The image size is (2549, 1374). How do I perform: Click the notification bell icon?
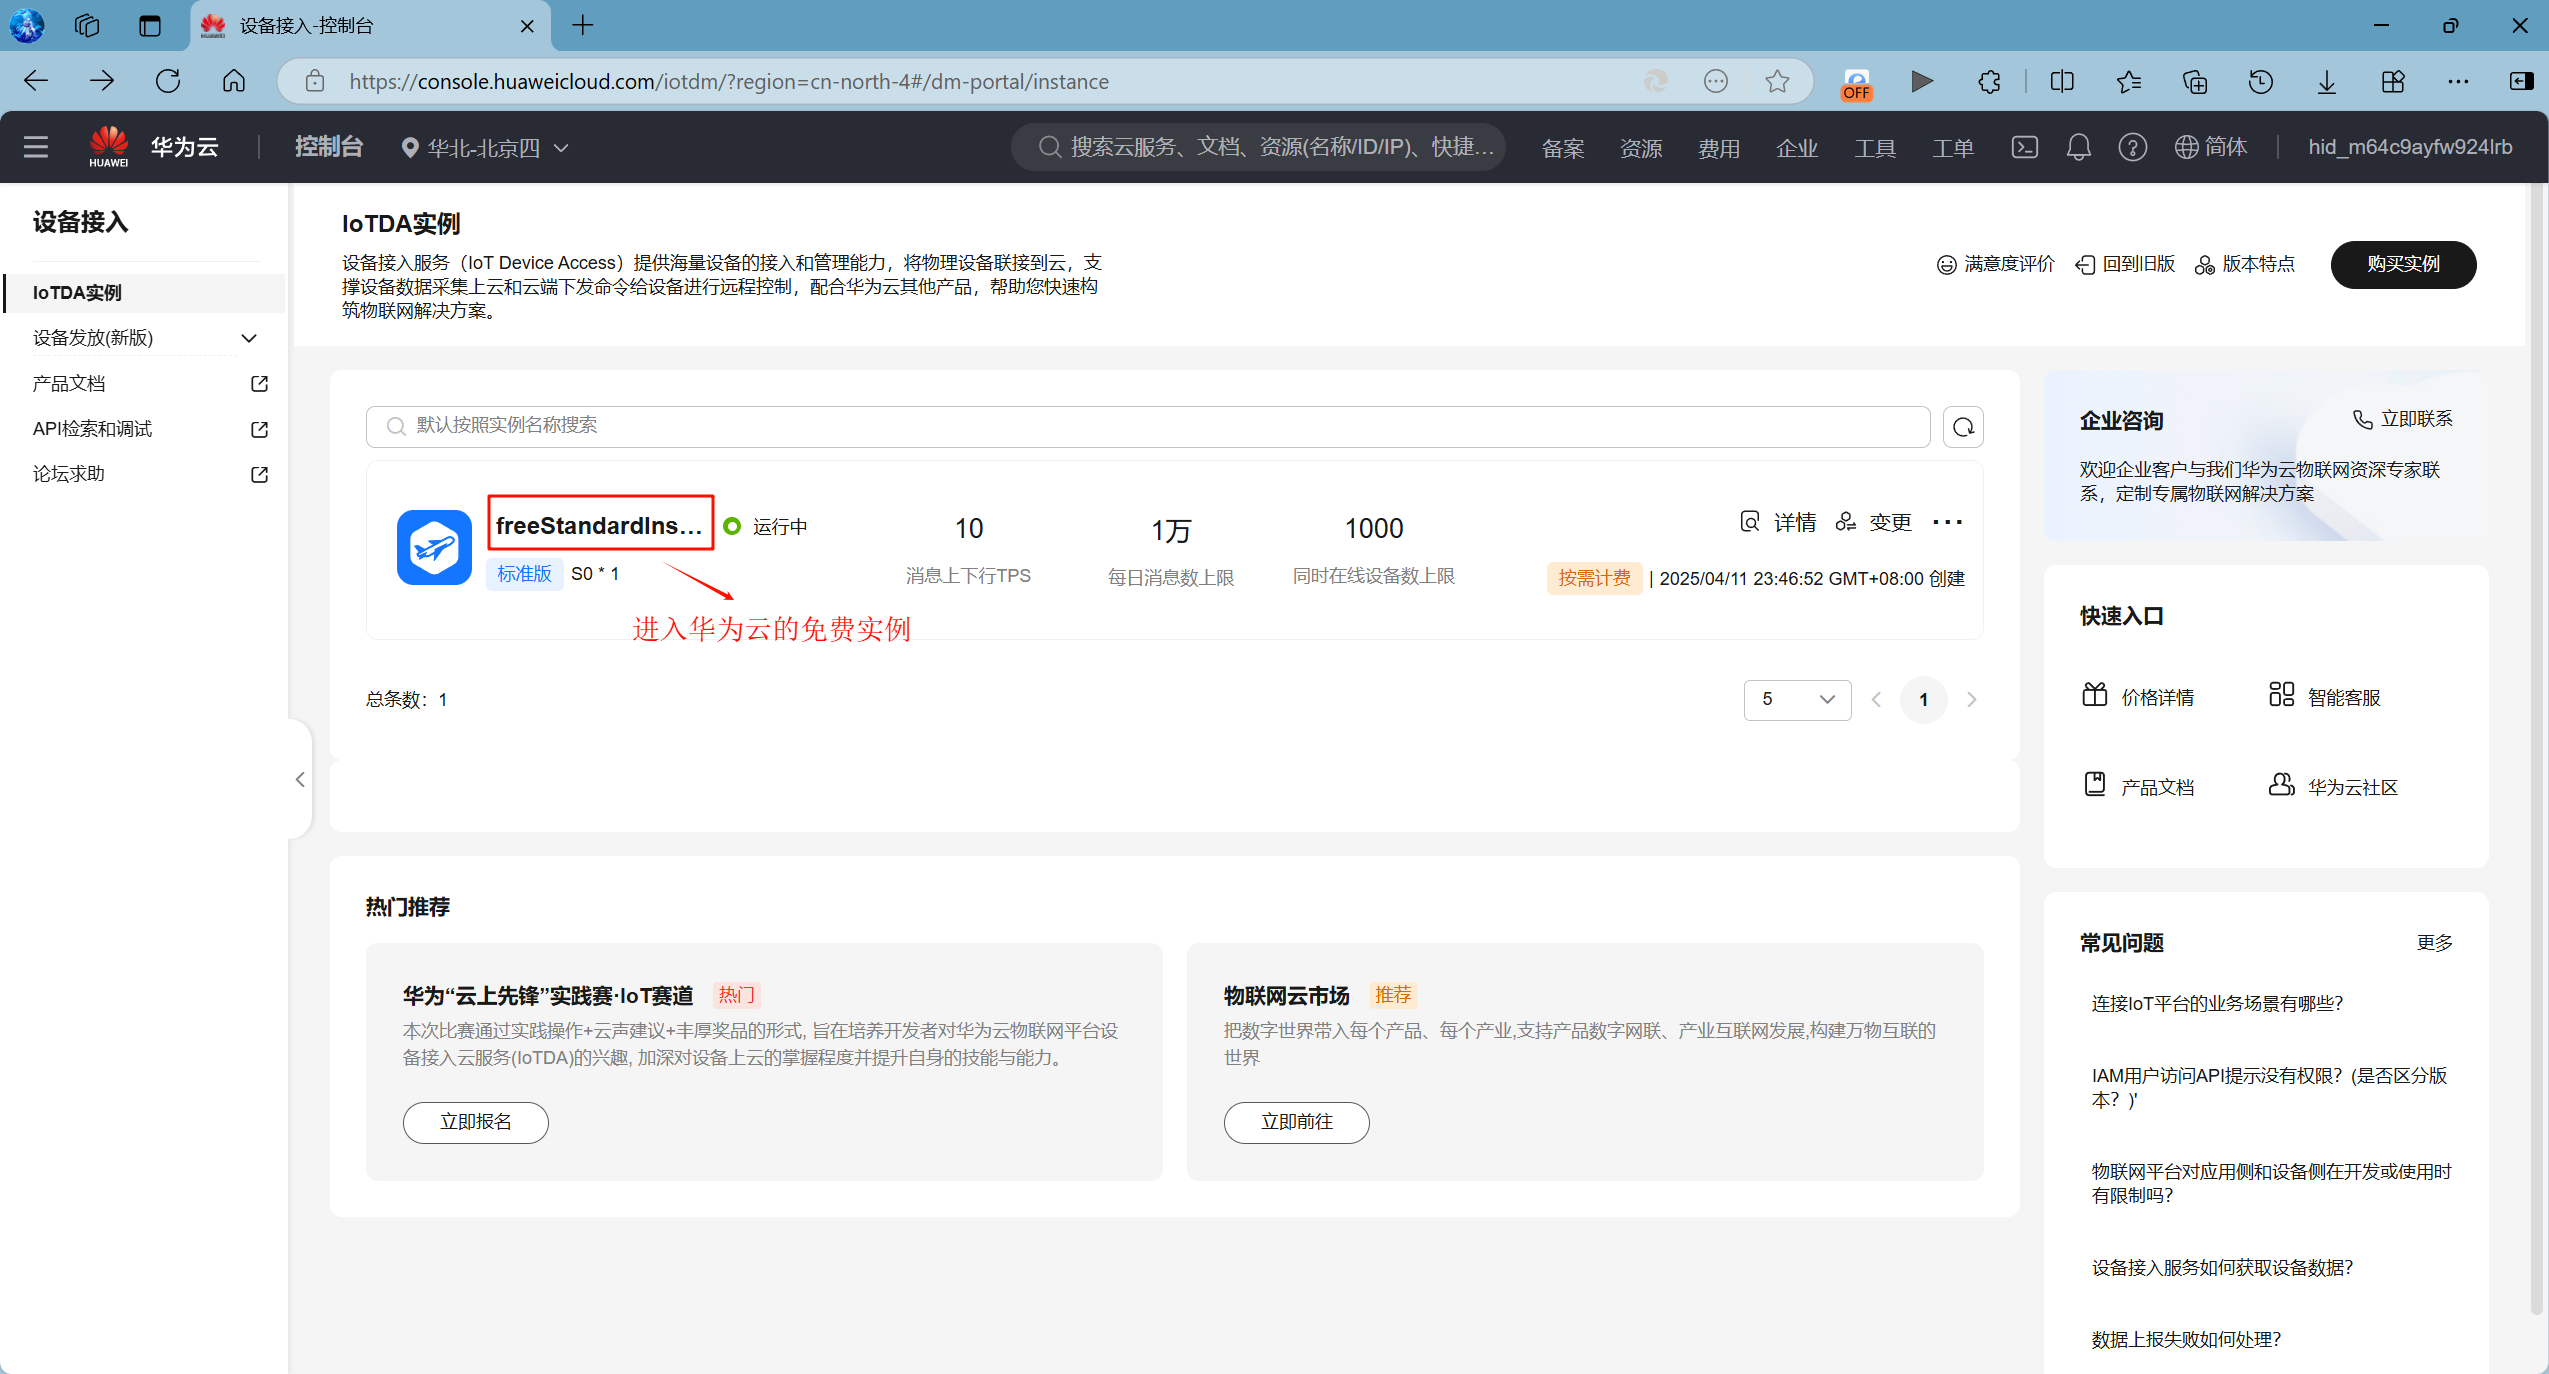2078,147
